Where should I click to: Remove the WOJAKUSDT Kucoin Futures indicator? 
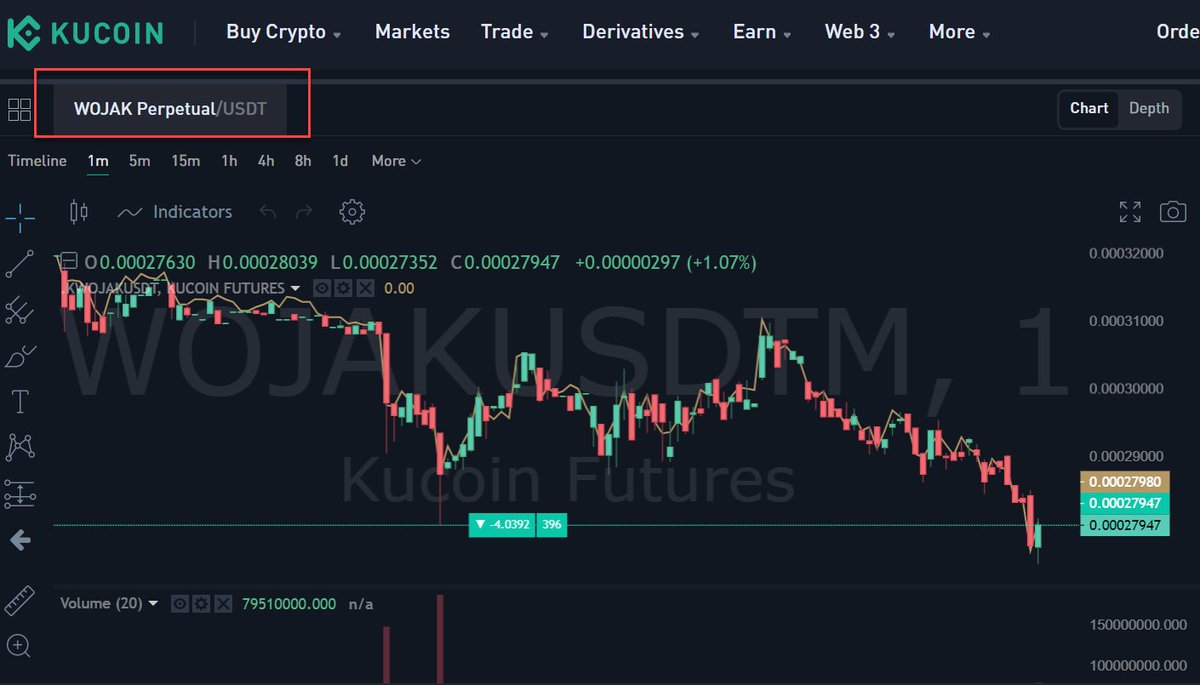pos(365,288)
